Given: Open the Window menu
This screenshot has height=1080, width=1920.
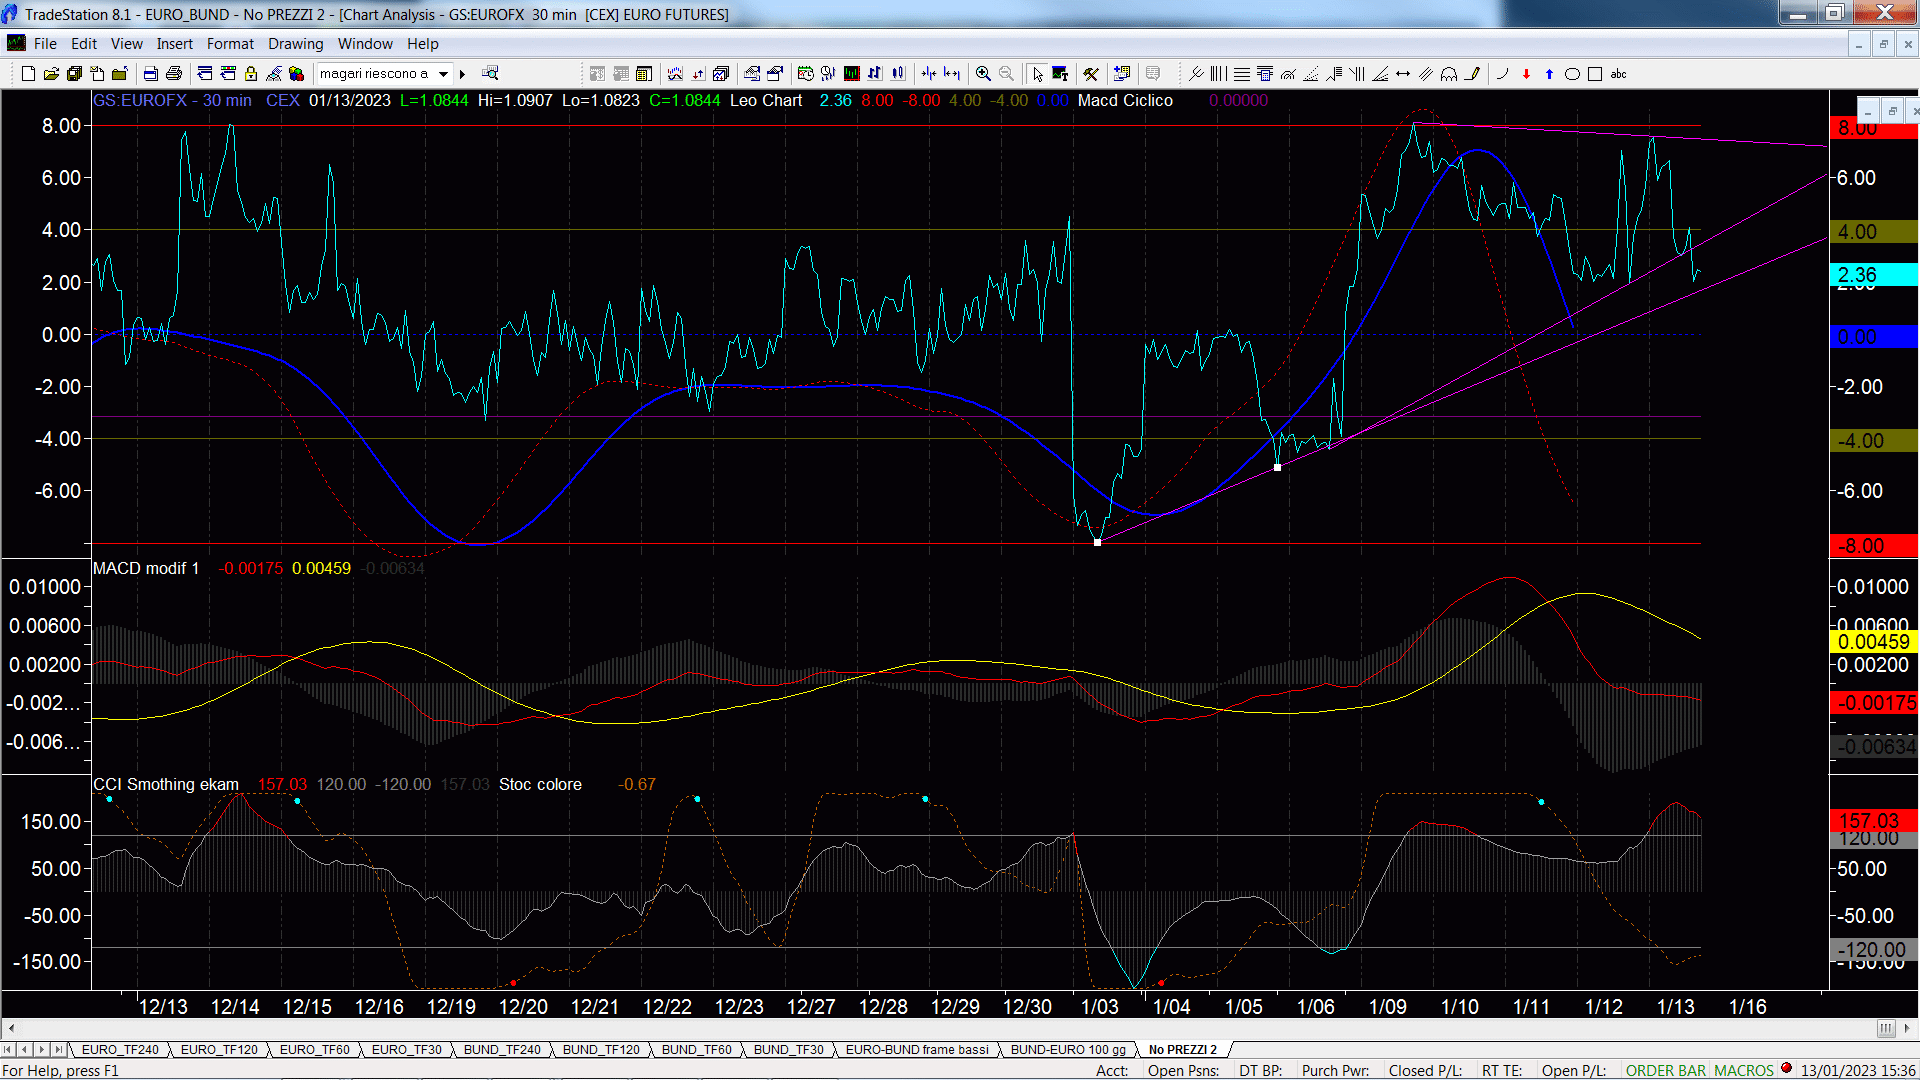Looking at the screenshot, I should pyautogui.click(x=365, y=44).
